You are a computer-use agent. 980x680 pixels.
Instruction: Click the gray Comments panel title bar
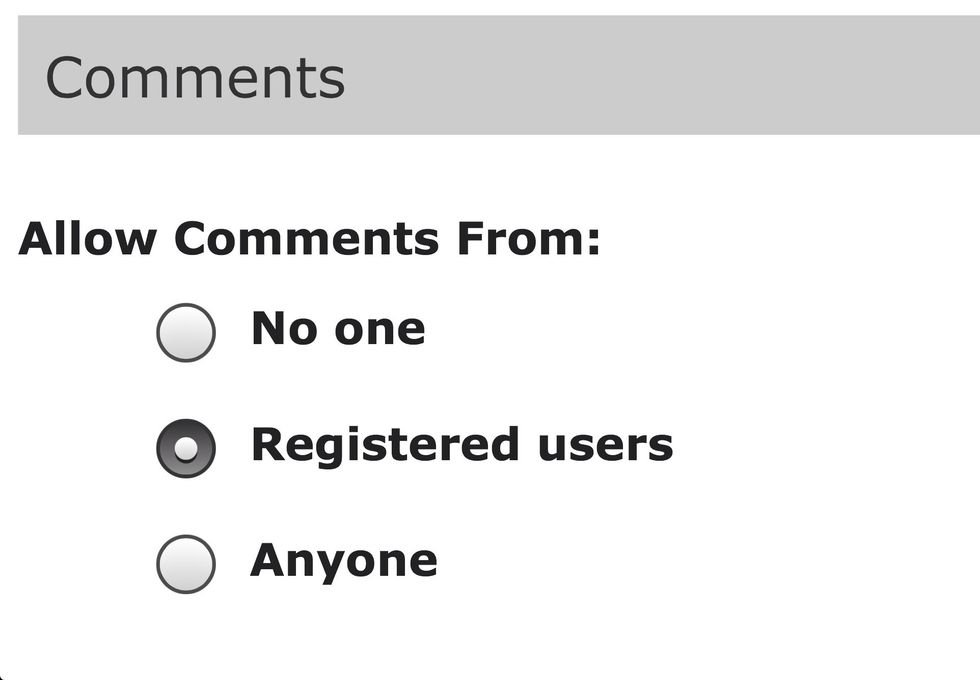click(x=600, y=76)
